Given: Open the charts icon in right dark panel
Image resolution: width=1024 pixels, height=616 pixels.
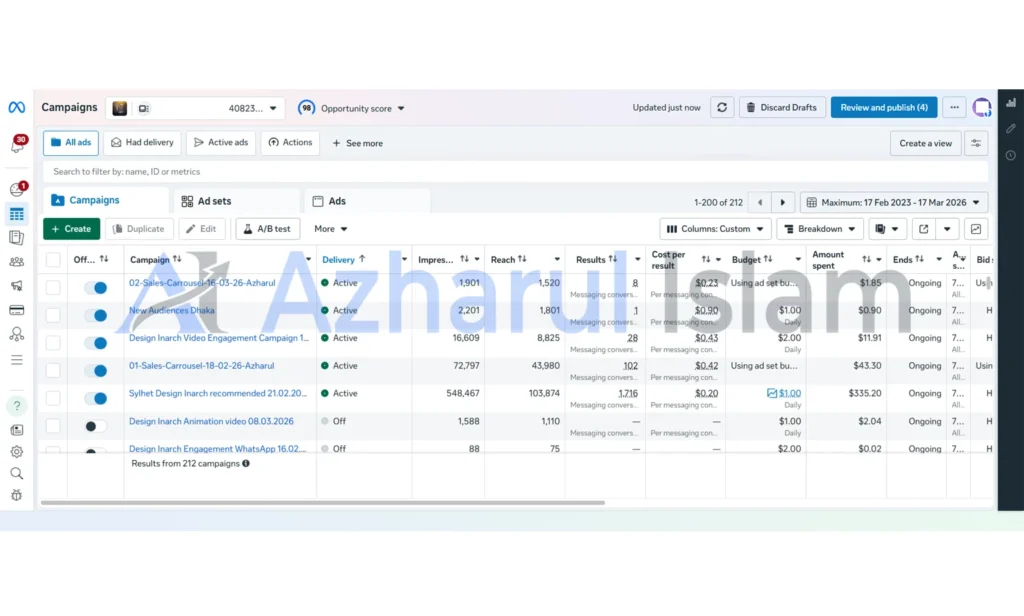Looking at the screenshot, I should (1011, 103).
